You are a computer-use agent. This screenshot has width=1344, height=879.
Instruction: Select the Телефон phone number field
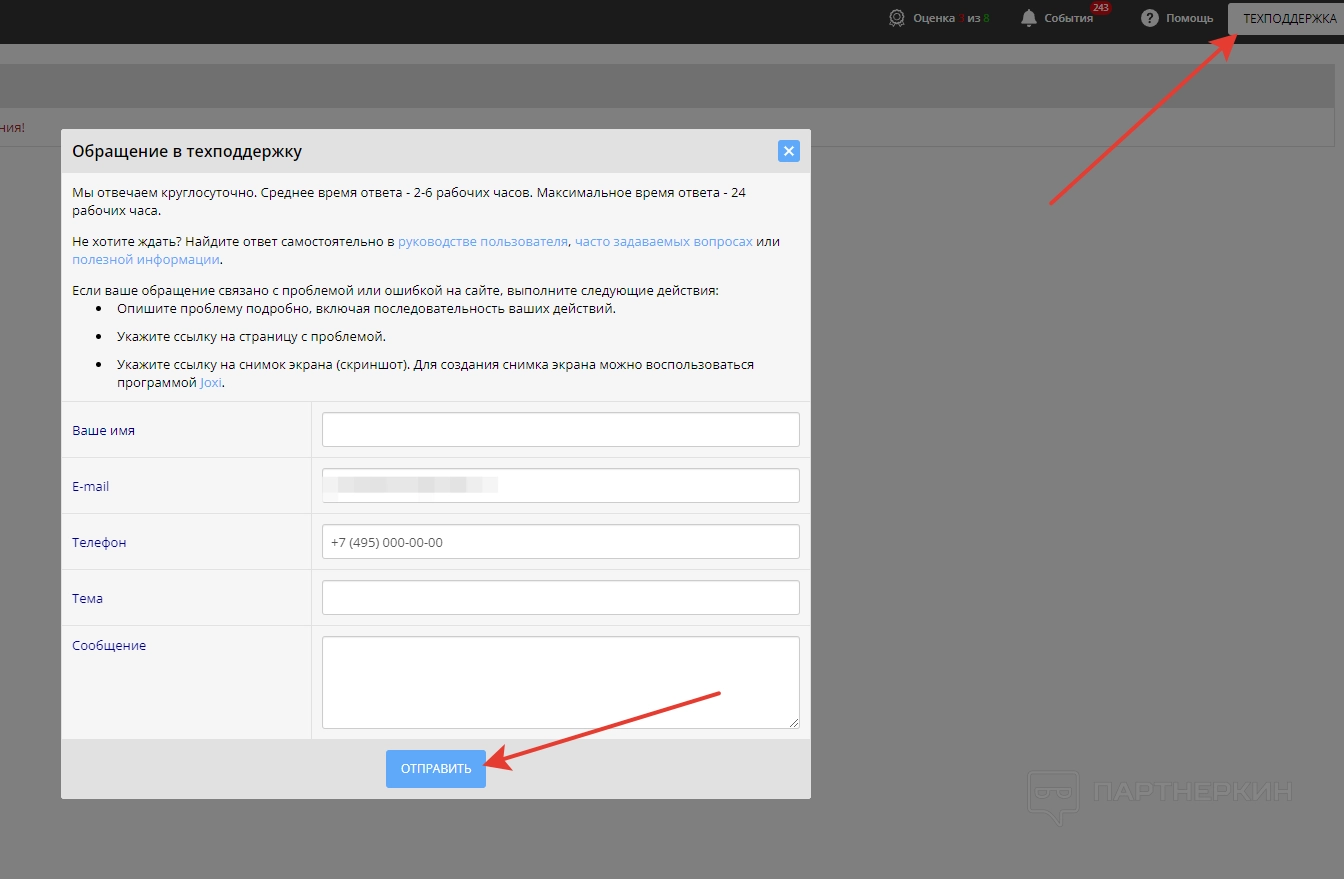[x=560, y=542]
